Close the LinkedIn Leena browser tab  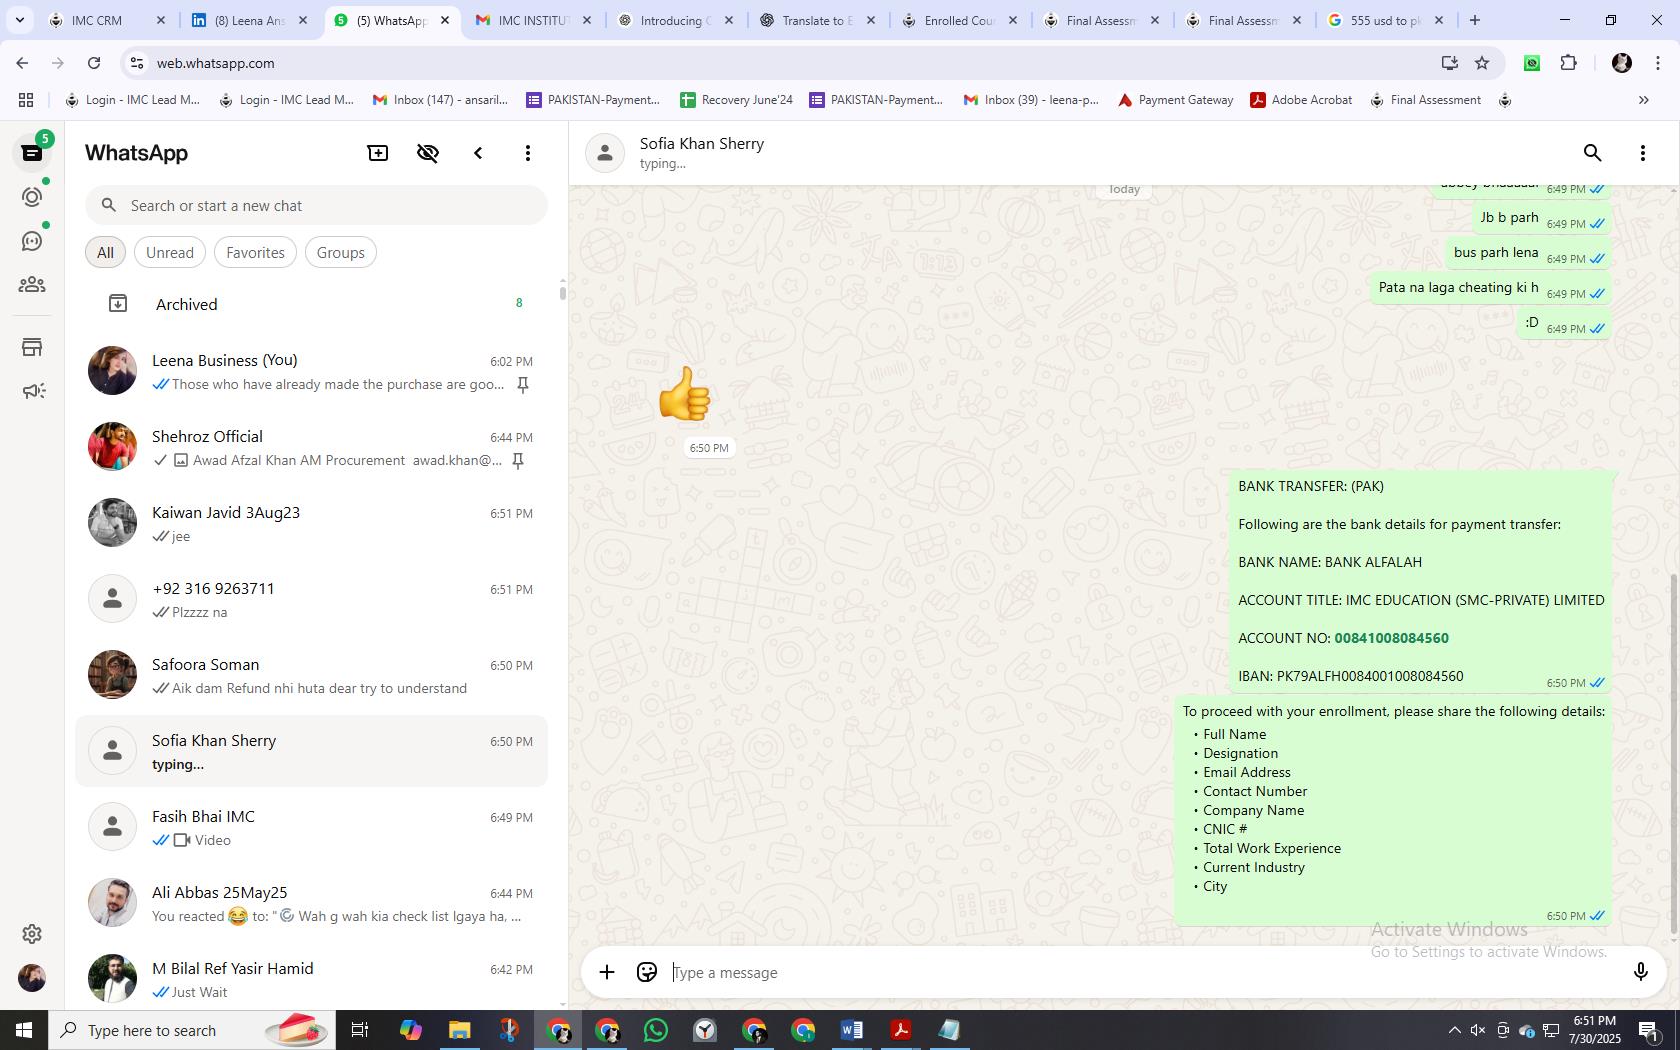[x=303, y=20]
